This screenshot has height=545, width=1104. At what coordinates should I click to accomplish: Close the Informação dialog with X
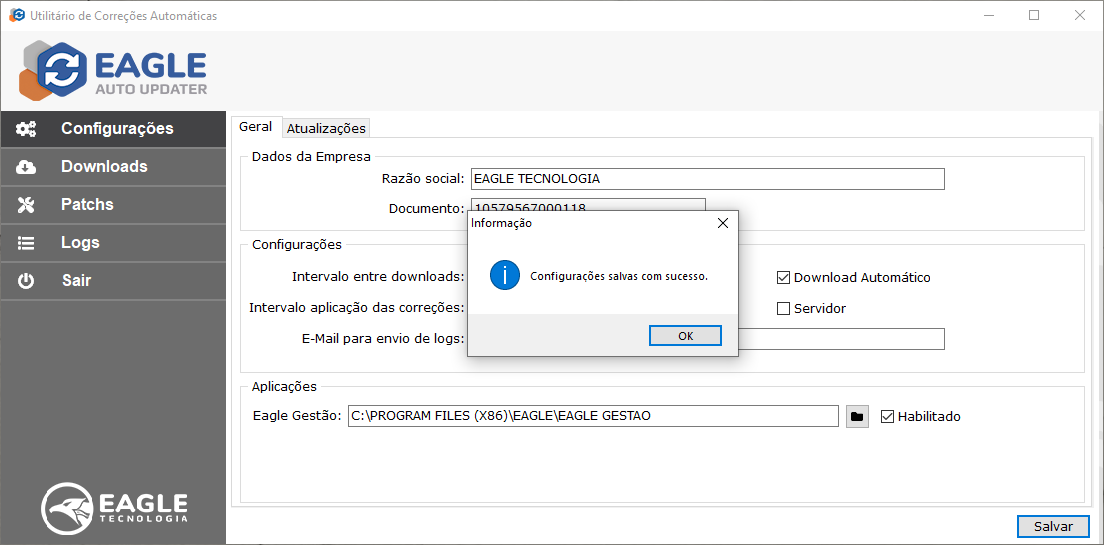[x=722, y=224]
